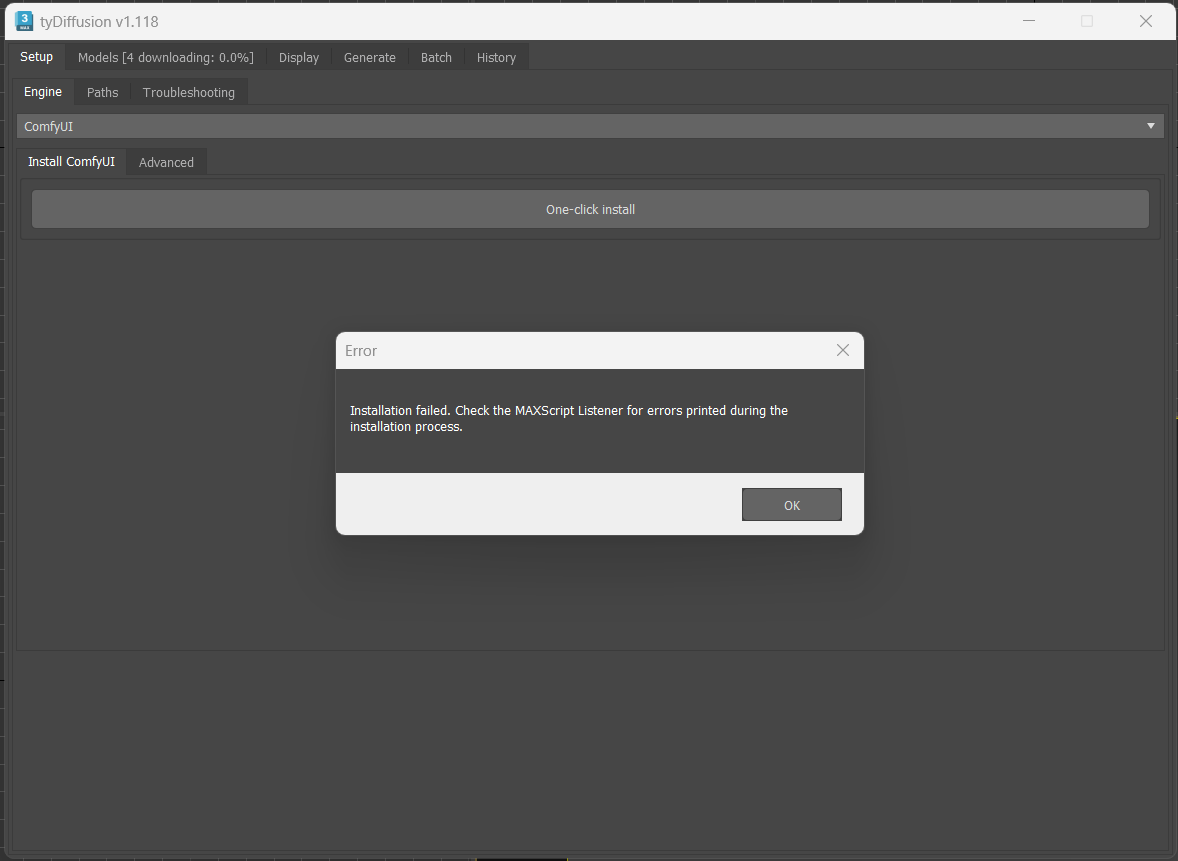Close the Error dialog with X

point(843,350)
